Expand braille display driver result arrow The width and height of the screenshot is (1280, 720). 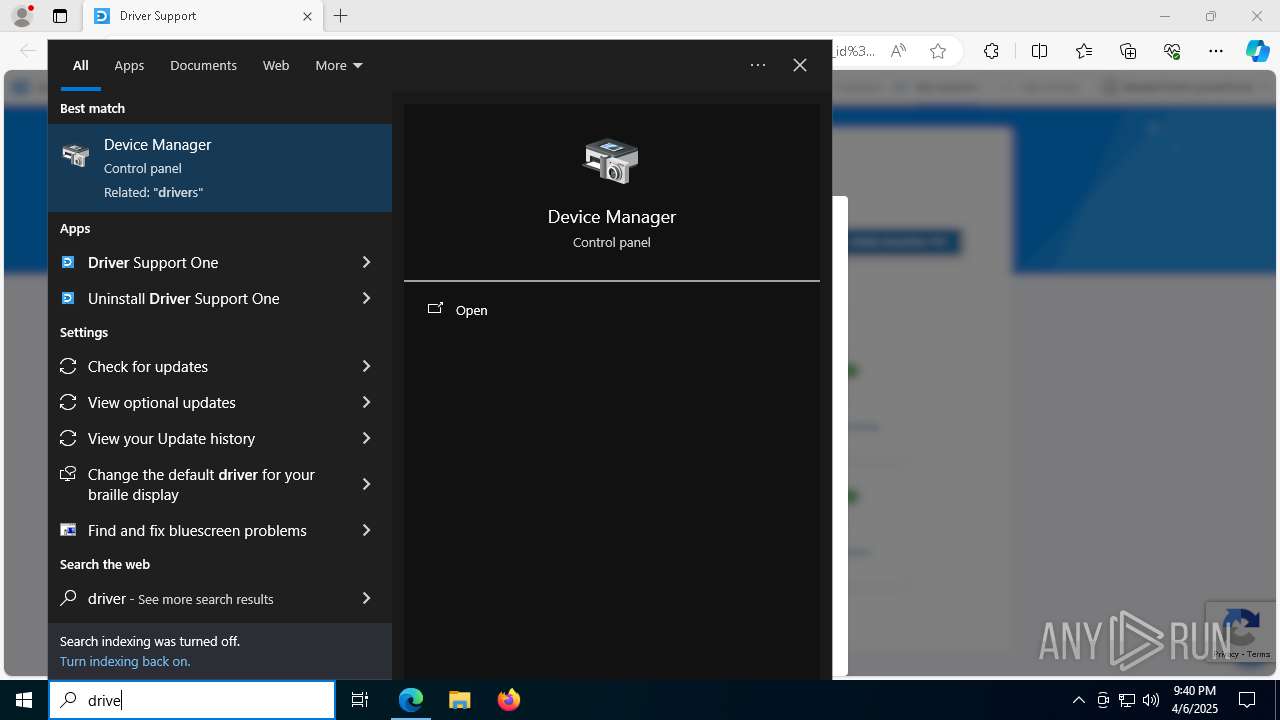click(366, 484)
